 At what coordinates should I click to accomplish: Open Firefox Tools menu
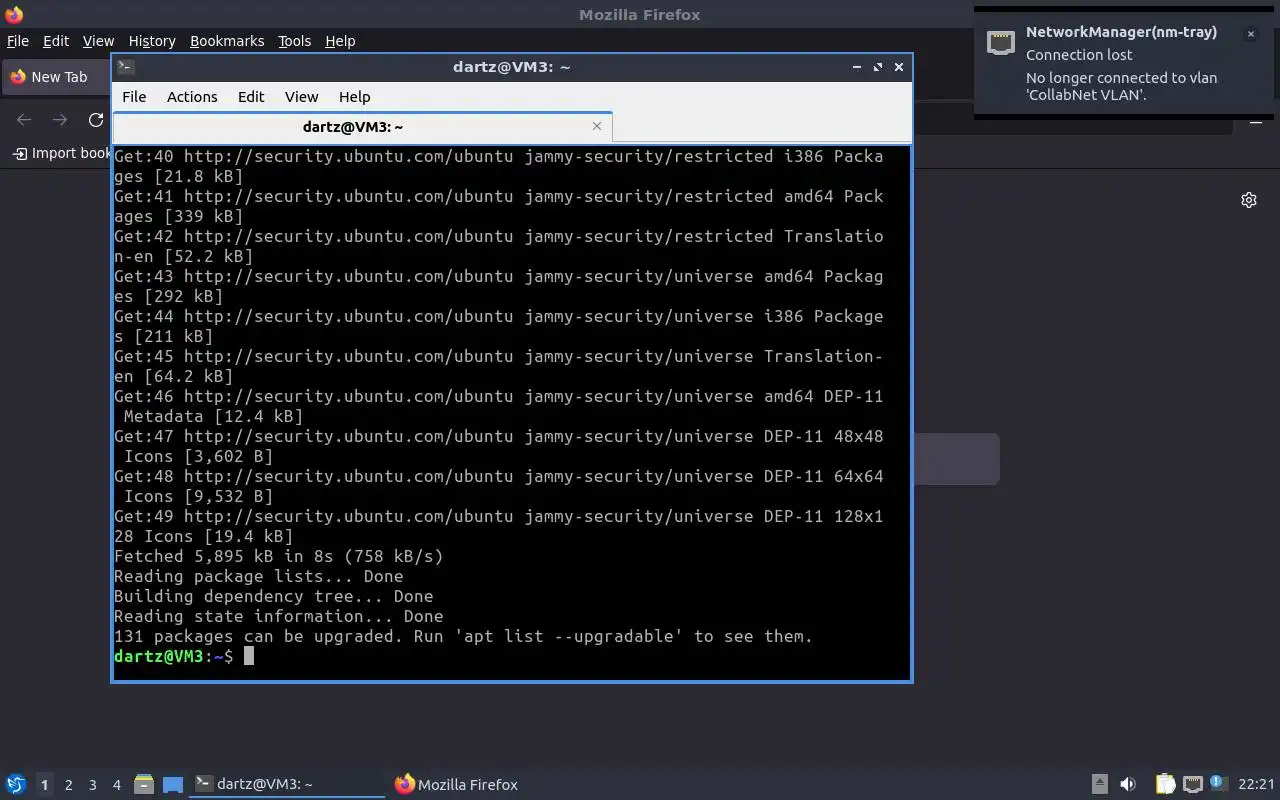(x=294, y=41)
